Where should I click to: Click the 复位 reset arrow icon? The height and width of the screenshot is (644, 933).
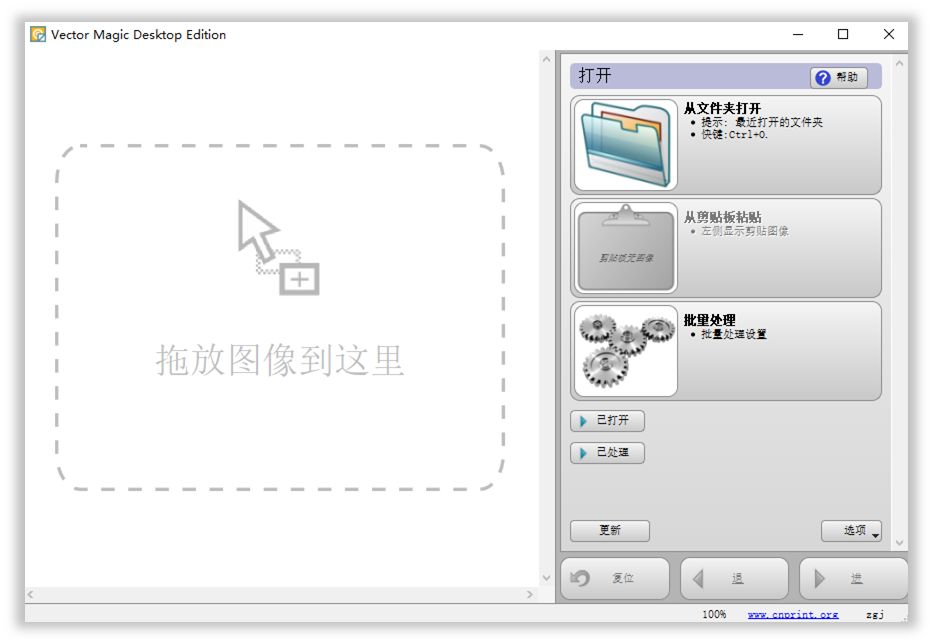[580, 578]
